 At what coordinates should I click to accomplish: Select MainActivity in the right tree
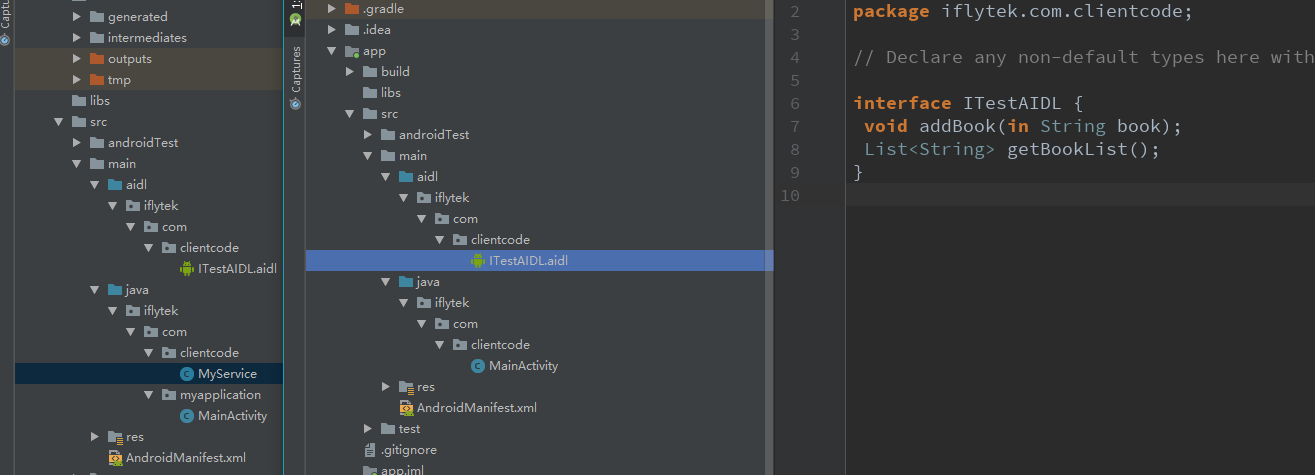tap(523, 366)
